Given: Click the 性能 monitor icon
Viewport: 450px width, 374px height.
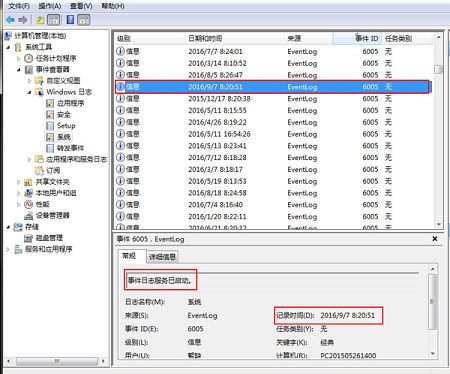Looking at the screenshot, I should pos(29,204).
